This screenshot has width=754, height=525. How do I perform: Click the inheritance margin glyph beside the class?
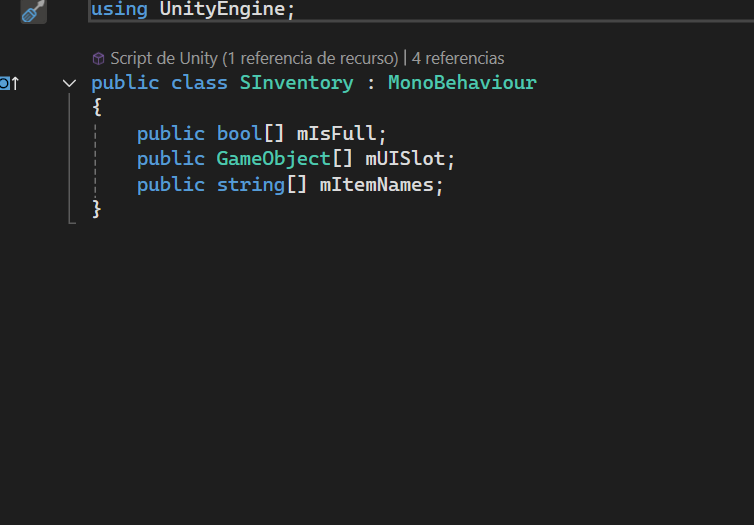pos(10,83)
